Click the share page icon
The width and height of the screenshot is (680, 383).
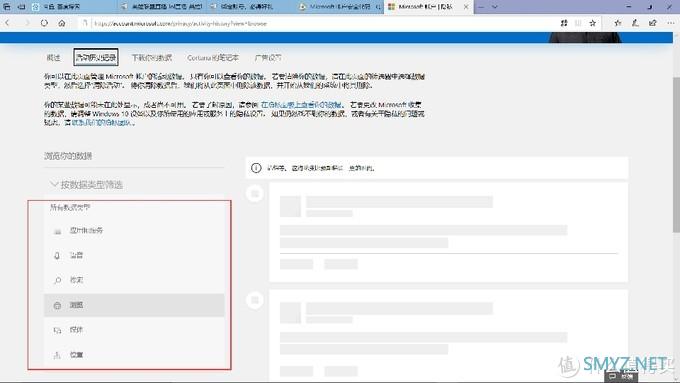653,23
